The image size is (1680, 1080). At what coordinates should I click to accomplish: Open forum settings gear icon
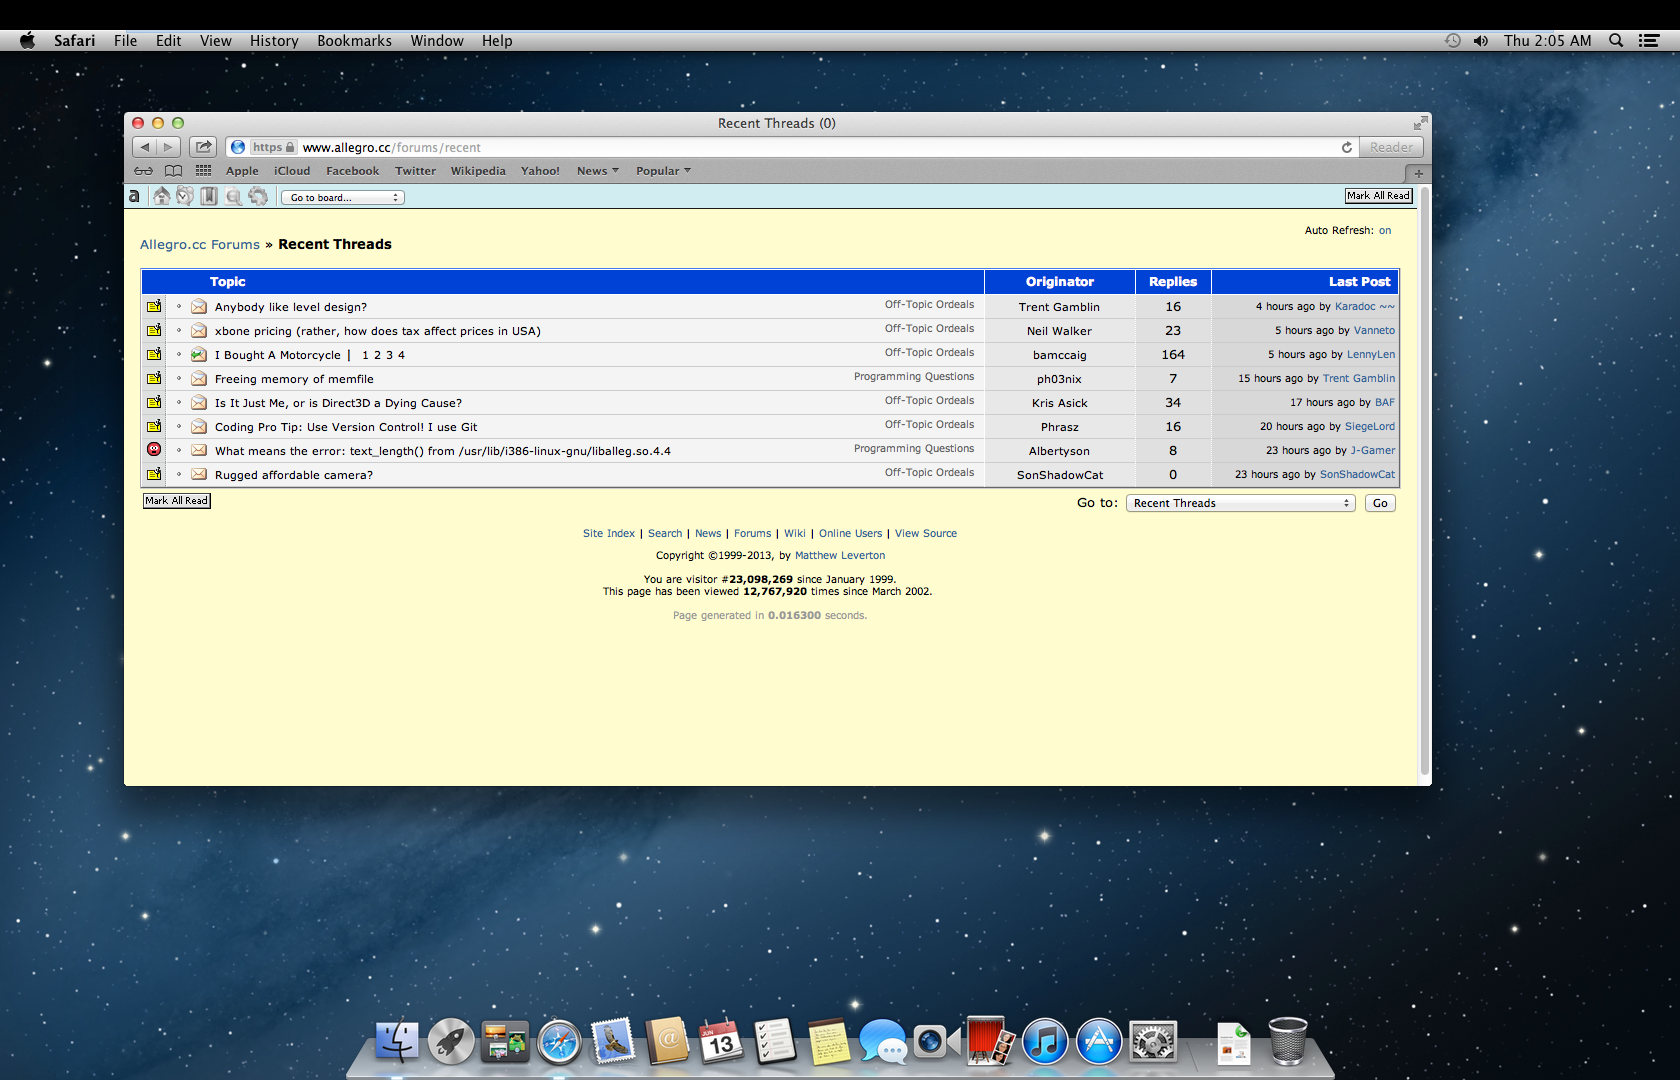258,196
